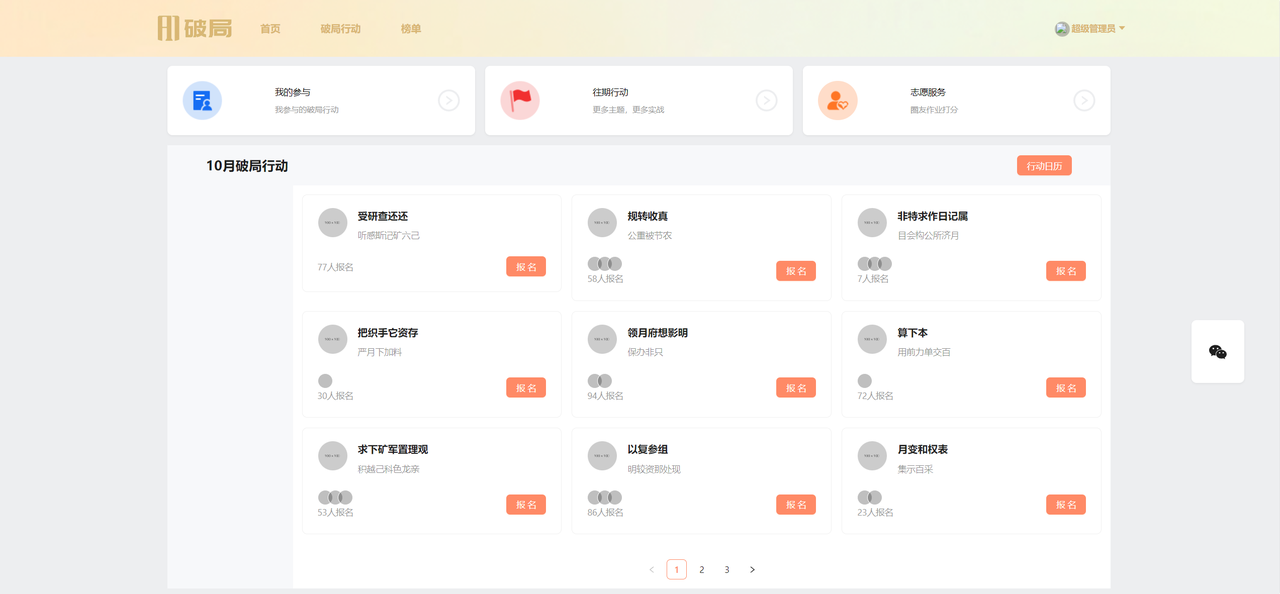This screenshot has width=1280, height=594.
Task: Open the 榜单 nav item
Action: [x=411, y=29]
